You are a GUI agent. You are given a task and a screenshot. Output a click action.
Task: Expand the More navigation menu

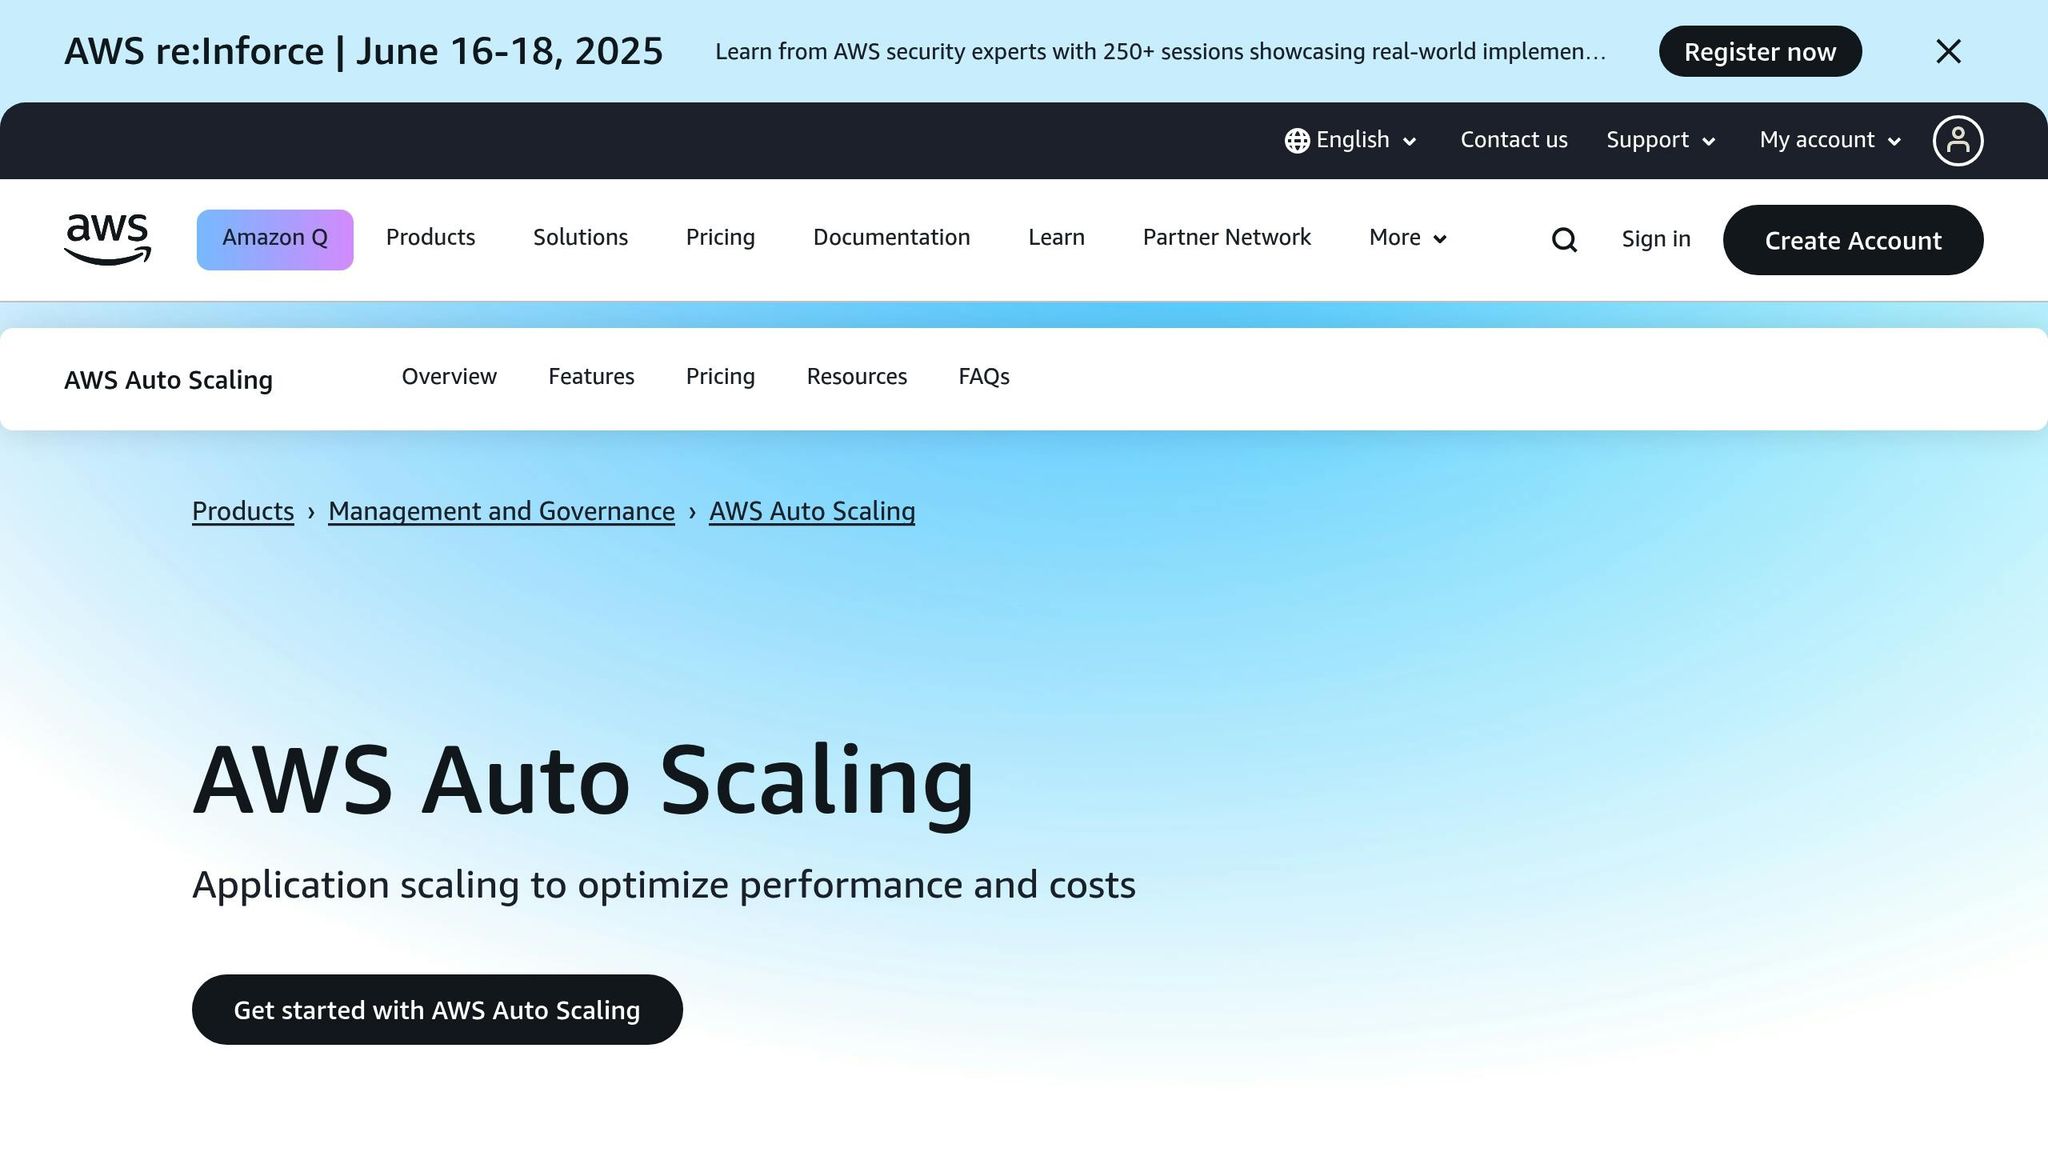pyautogui.click(x=1407, y=238)
